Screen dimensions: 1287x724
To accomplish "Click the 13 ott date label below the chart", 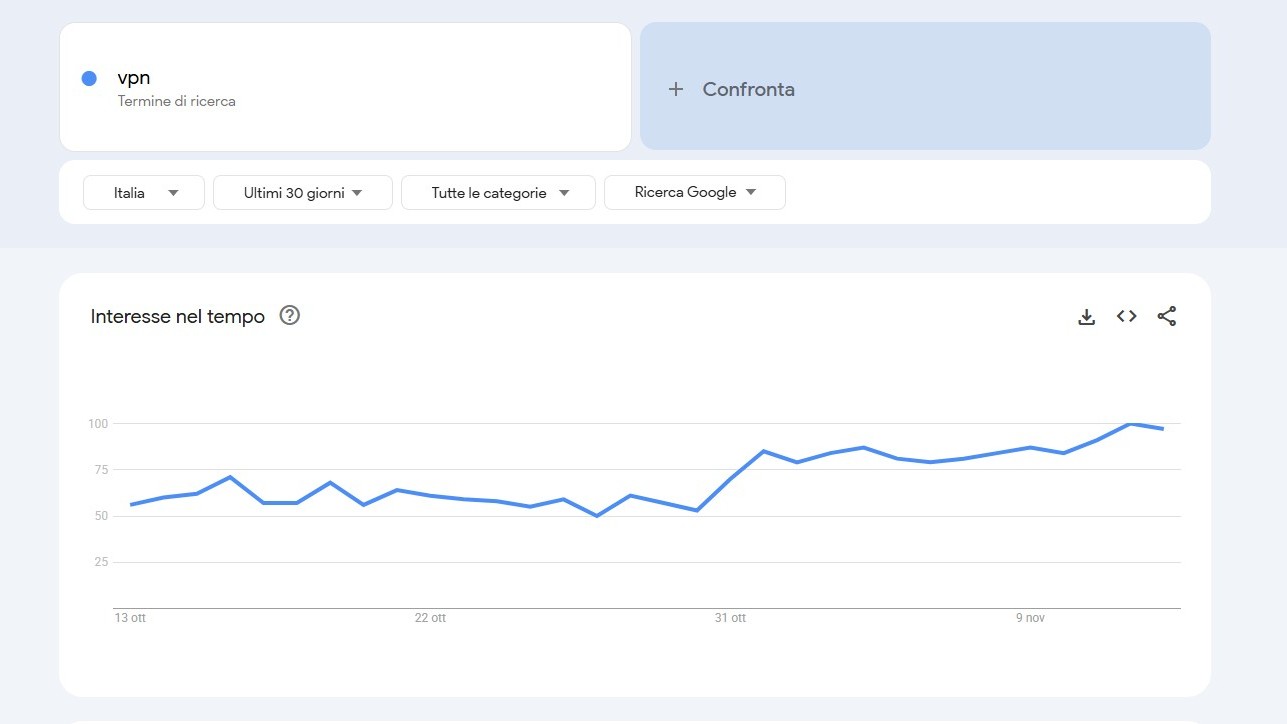I will point(130,617).
